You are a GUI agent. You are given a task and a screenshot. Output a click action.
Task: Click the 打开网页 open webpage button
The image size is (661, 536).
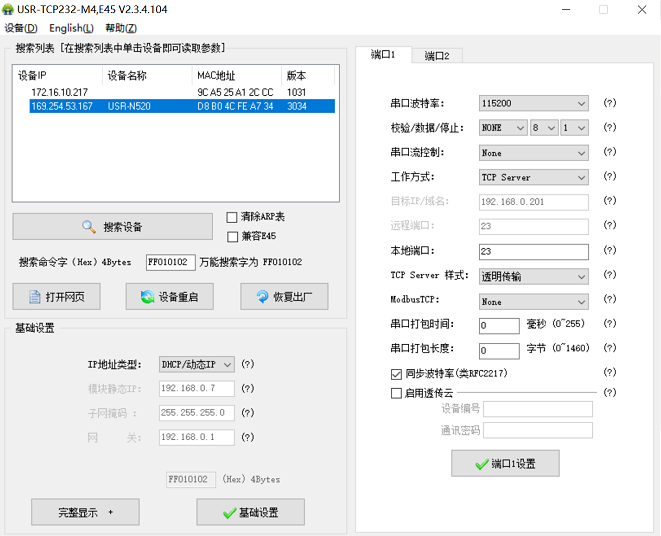[x=57, y=297]
